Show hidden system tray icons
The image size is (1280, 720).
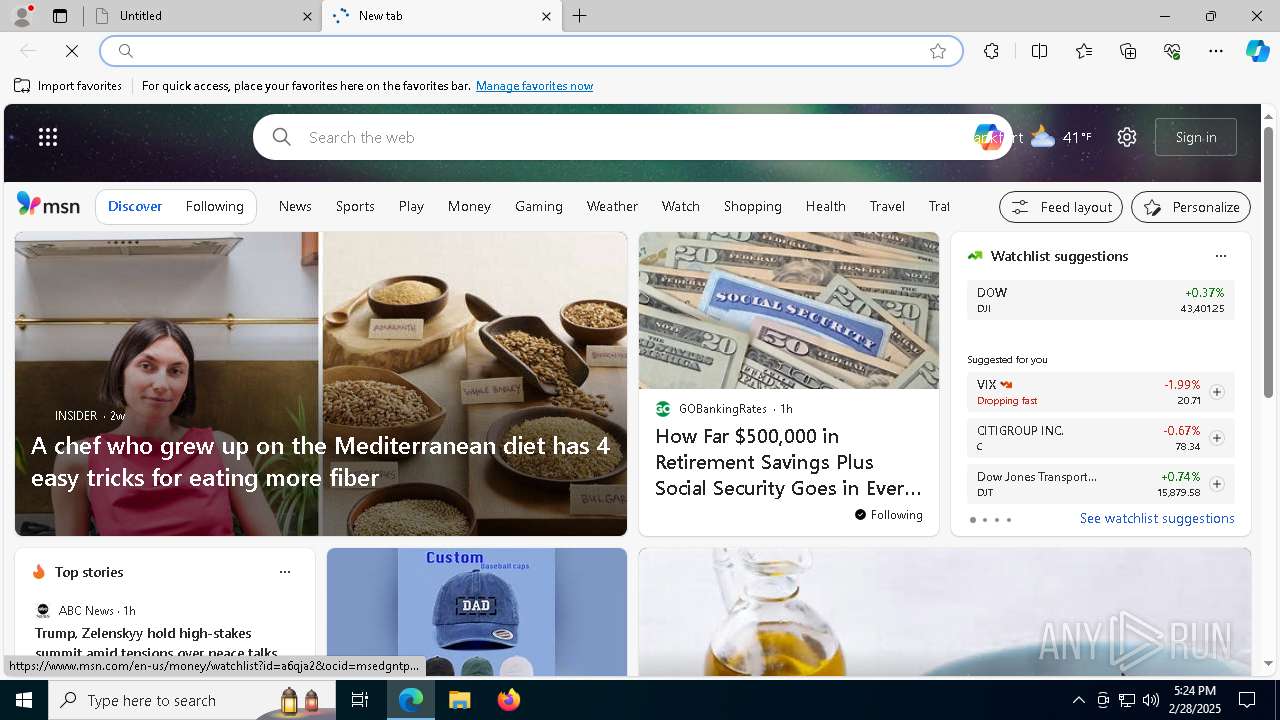1078,700
